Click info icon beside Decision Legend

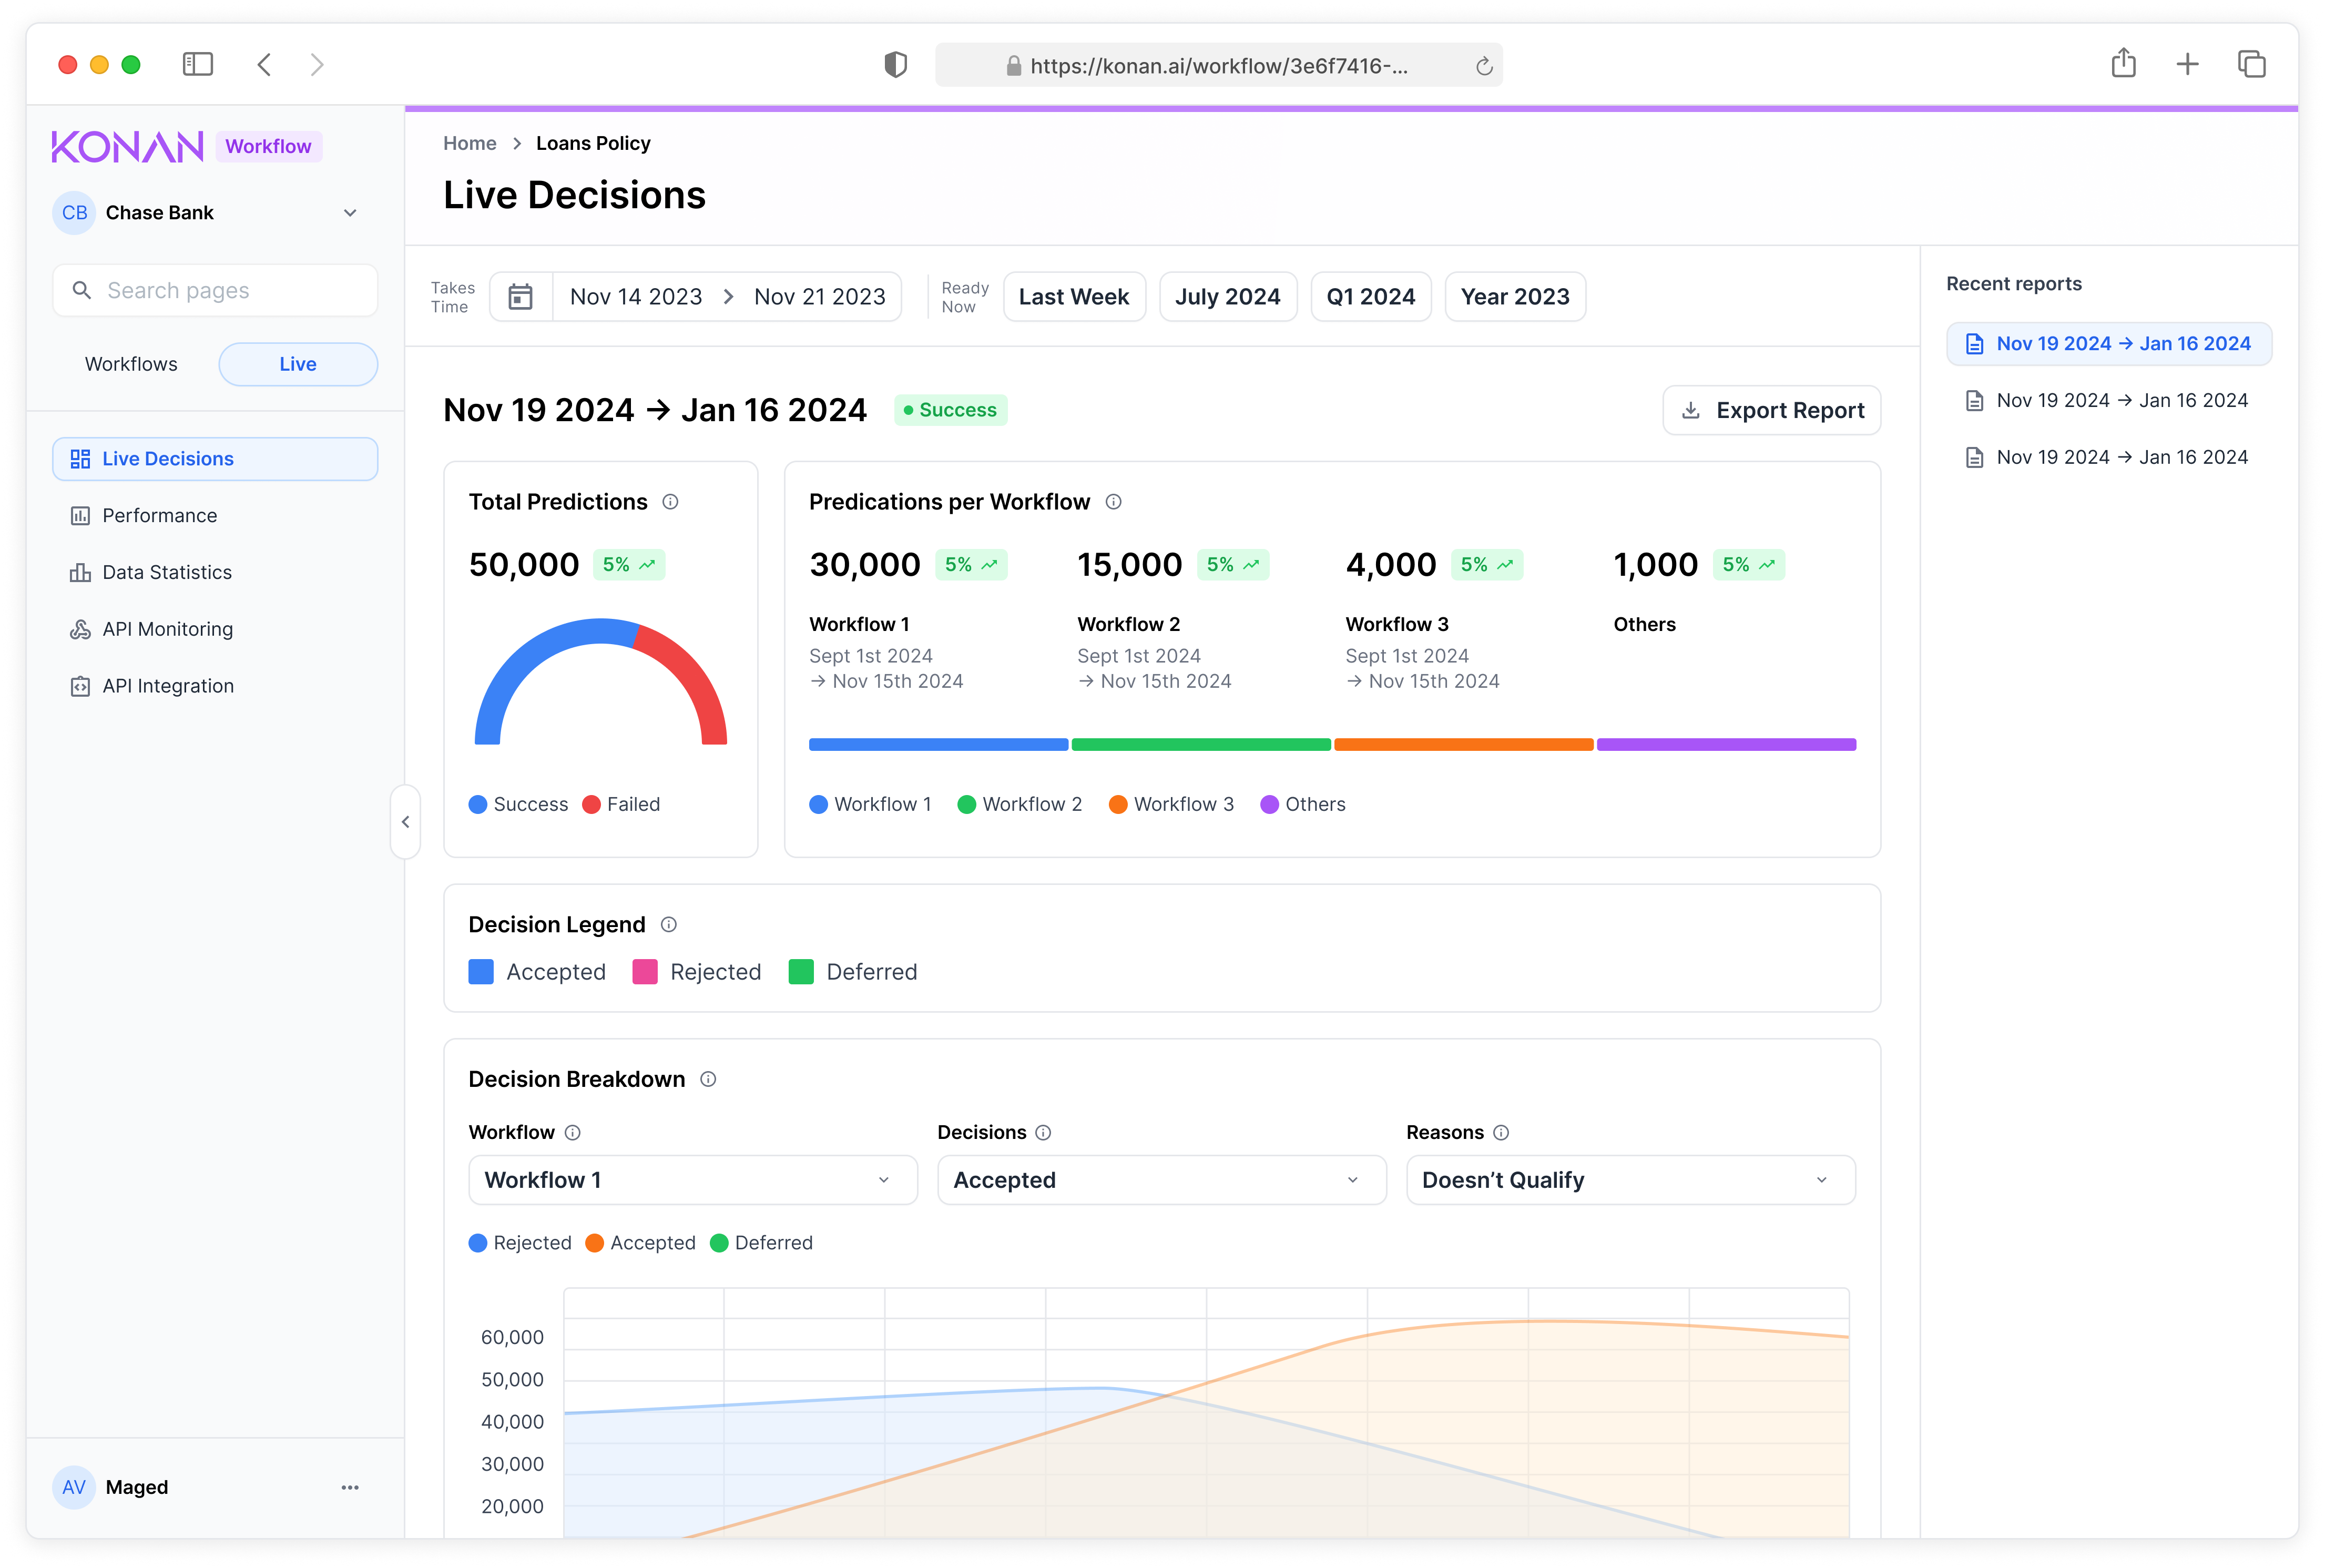(669, 925)
